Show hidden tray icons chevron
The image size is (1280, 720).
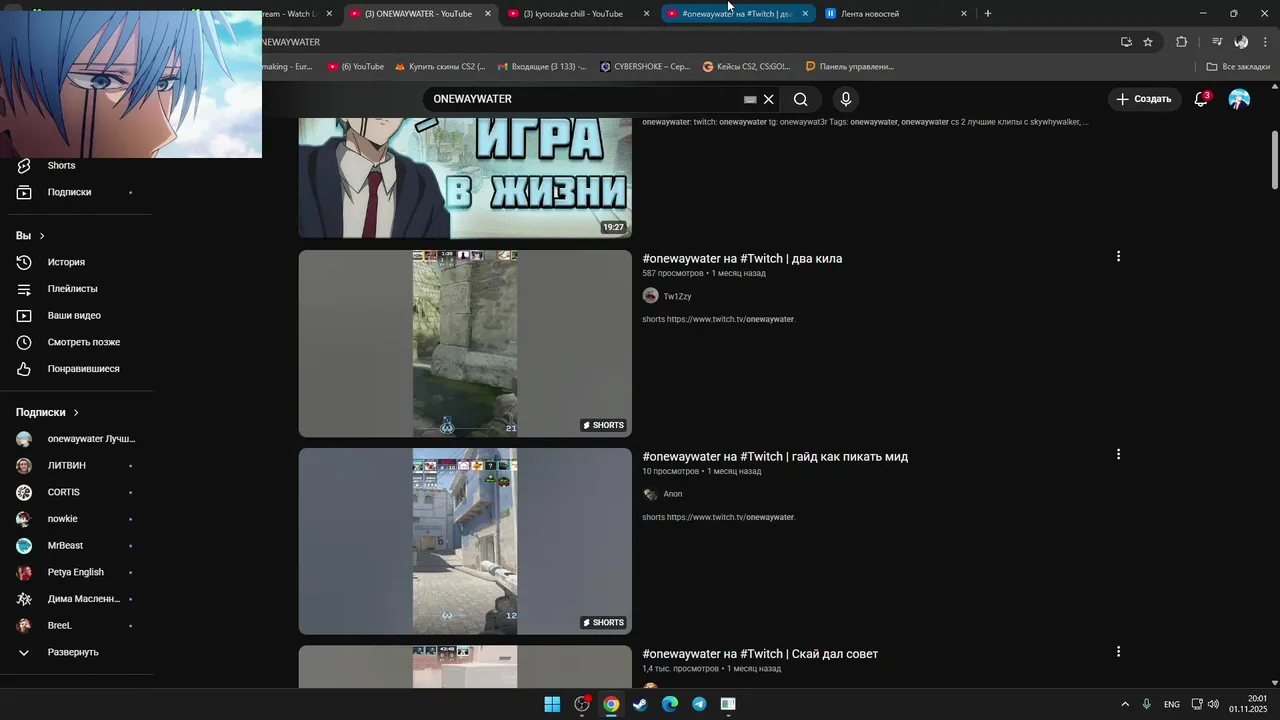(1125, 704)
